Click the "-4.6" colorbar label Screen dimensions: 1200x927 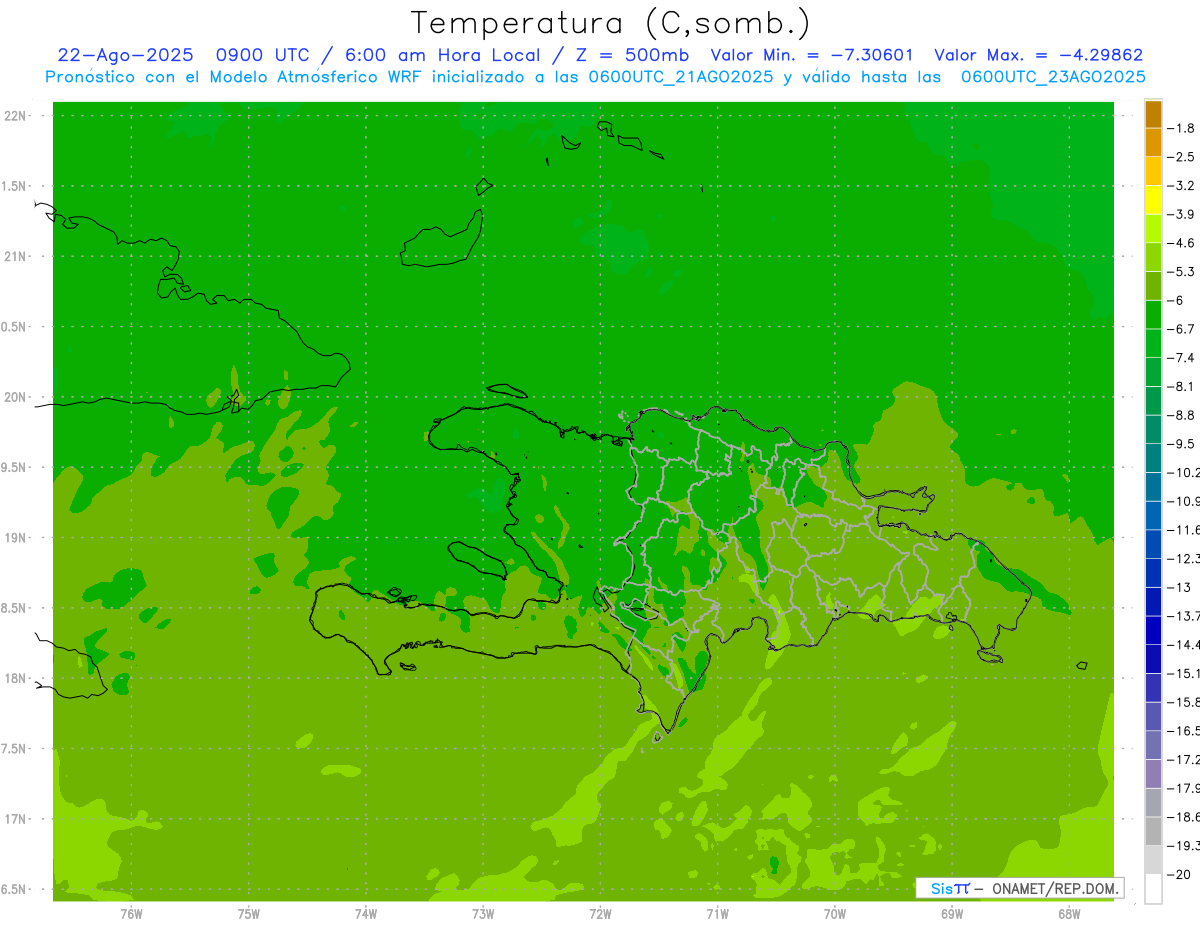[1182, 243]
